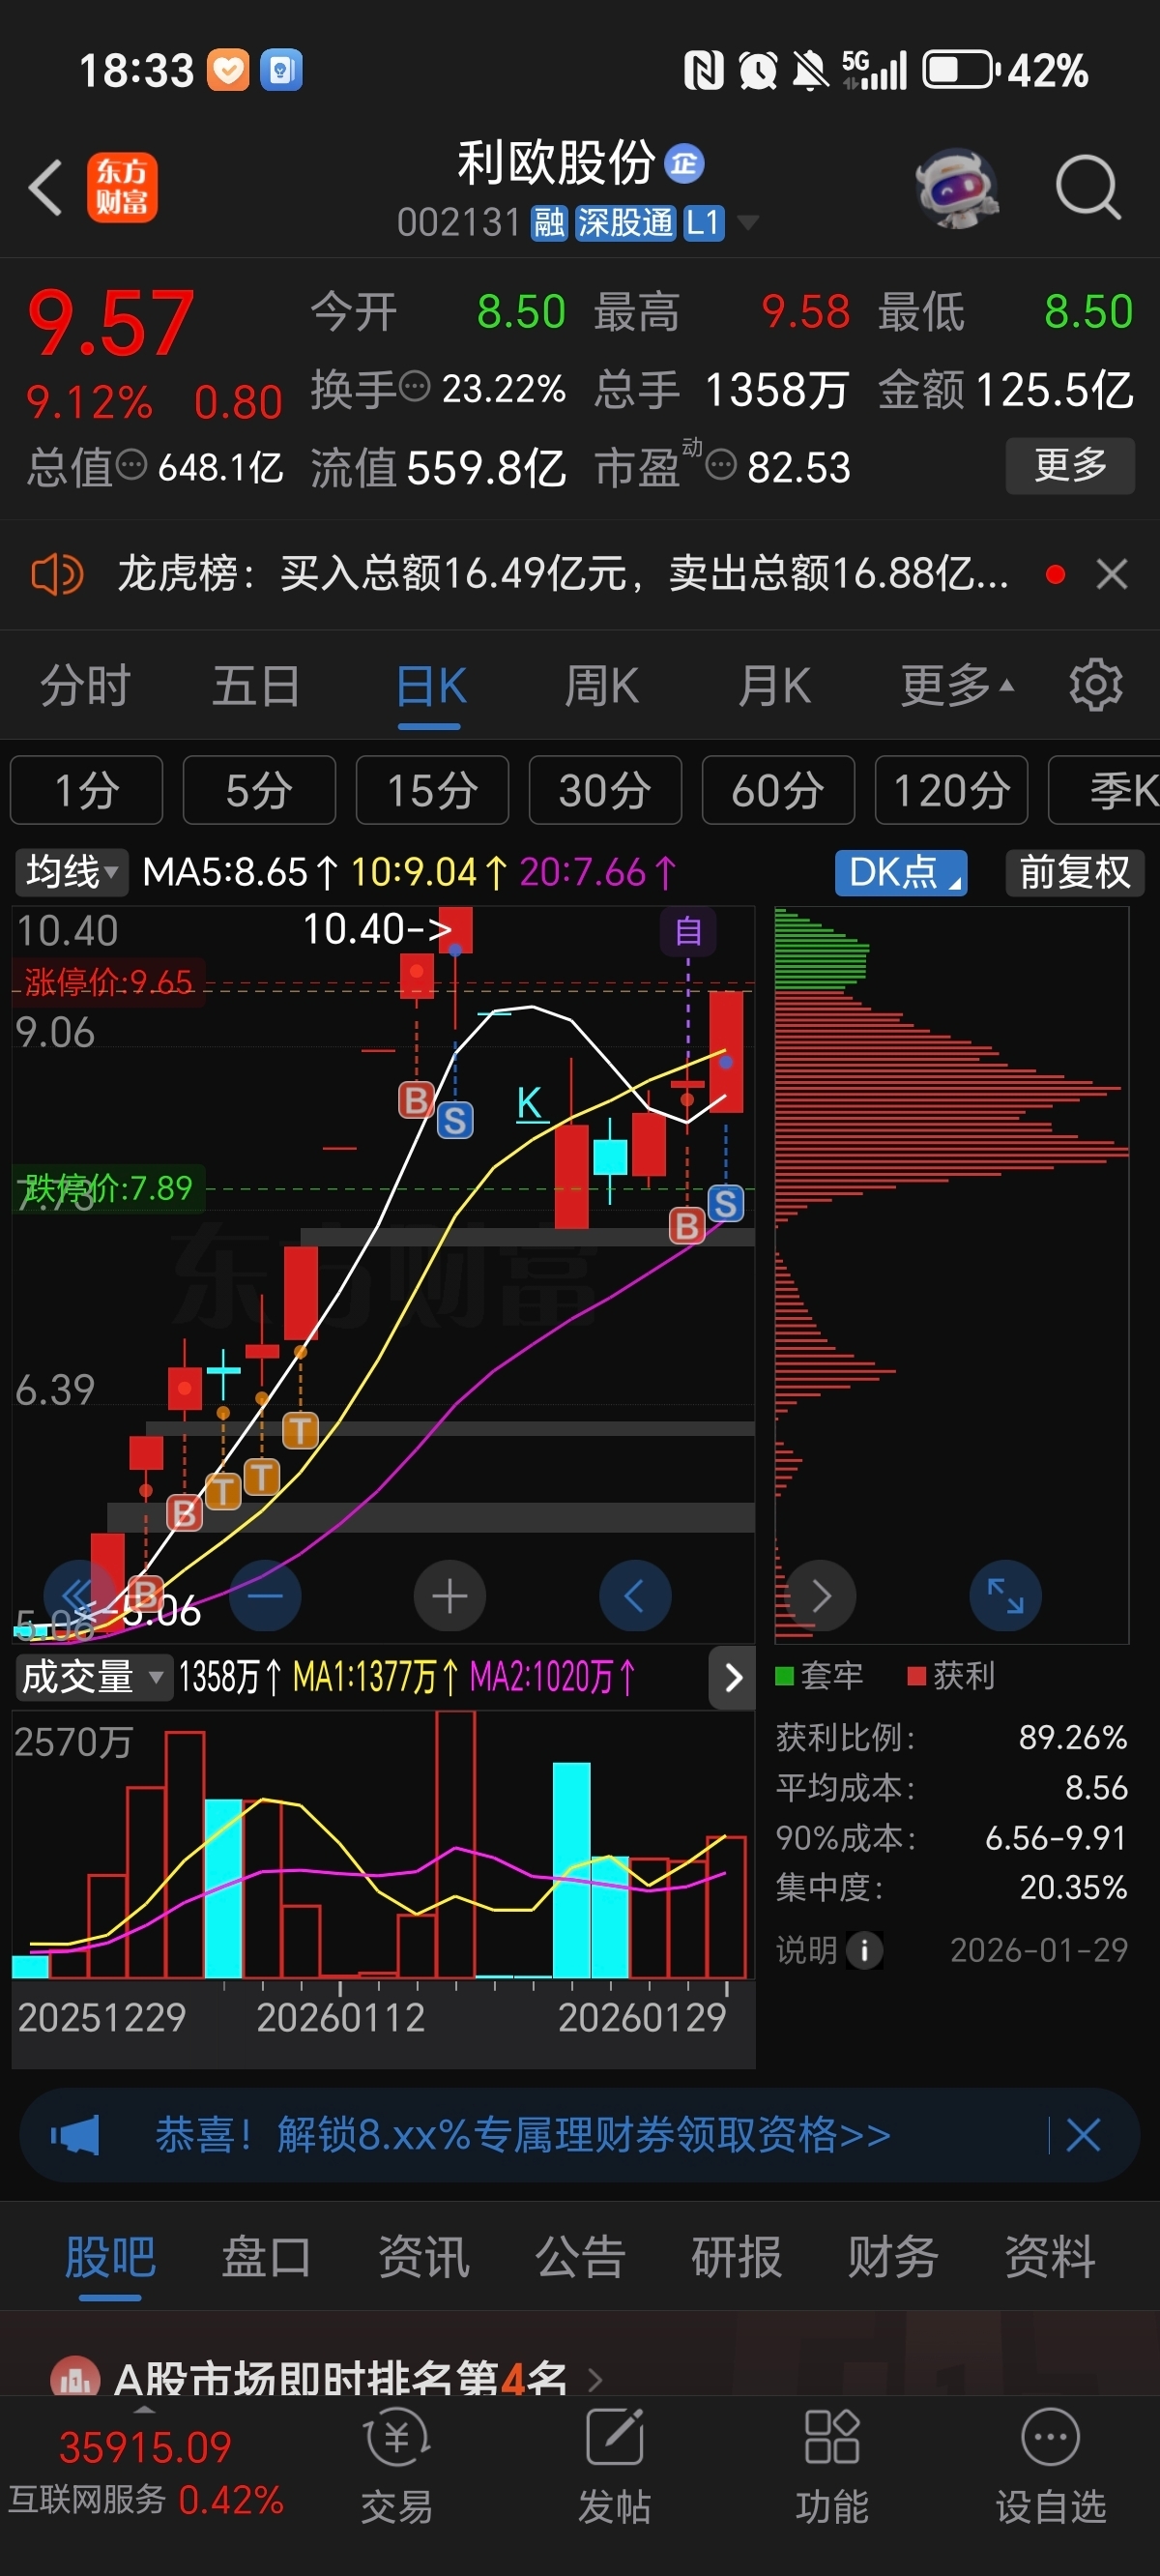Viewport: 1160px width, 2576px height.
Task: Open the 资料 tab
Action: 1050,2256
